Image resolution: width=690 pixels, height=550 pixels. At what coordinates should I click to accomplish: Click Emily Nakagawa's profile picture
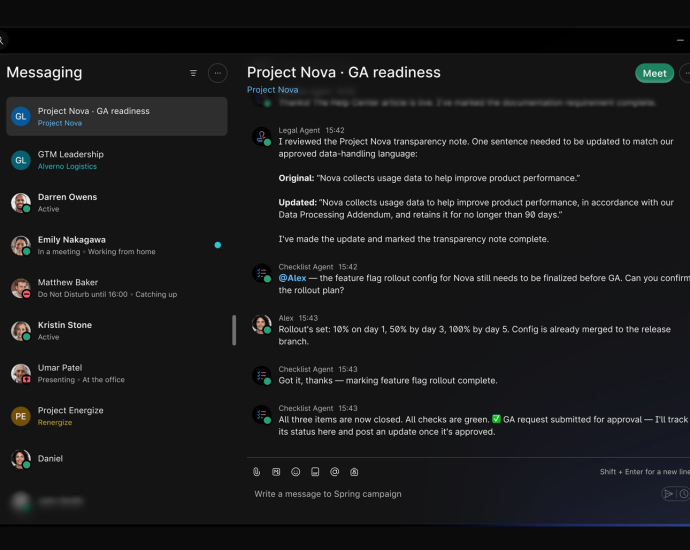click(21, 246)
